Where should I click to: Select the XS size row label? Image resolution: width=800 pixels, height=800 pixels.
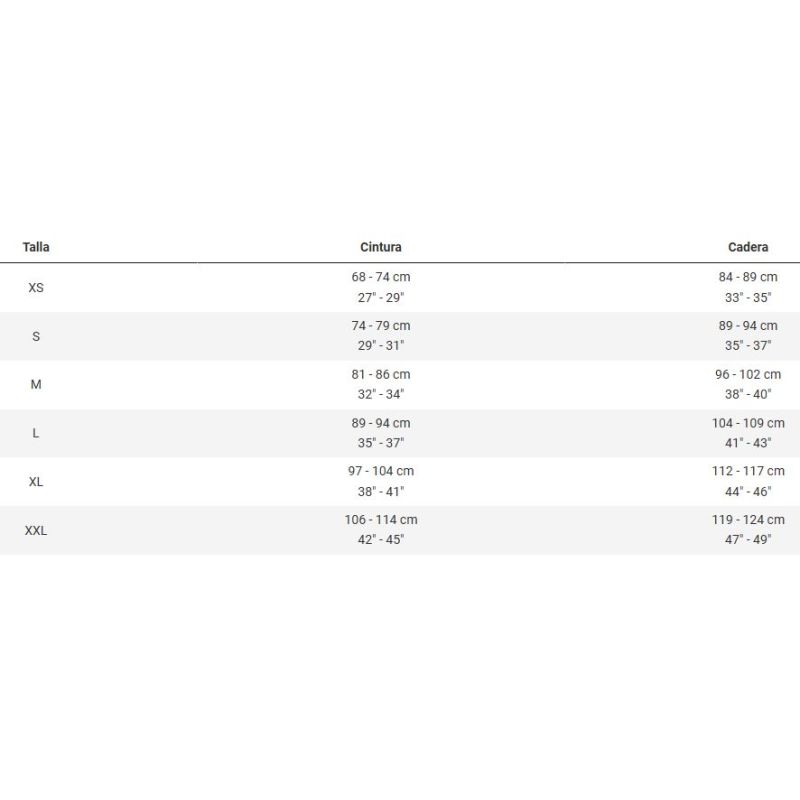click(x=36, y=288)
